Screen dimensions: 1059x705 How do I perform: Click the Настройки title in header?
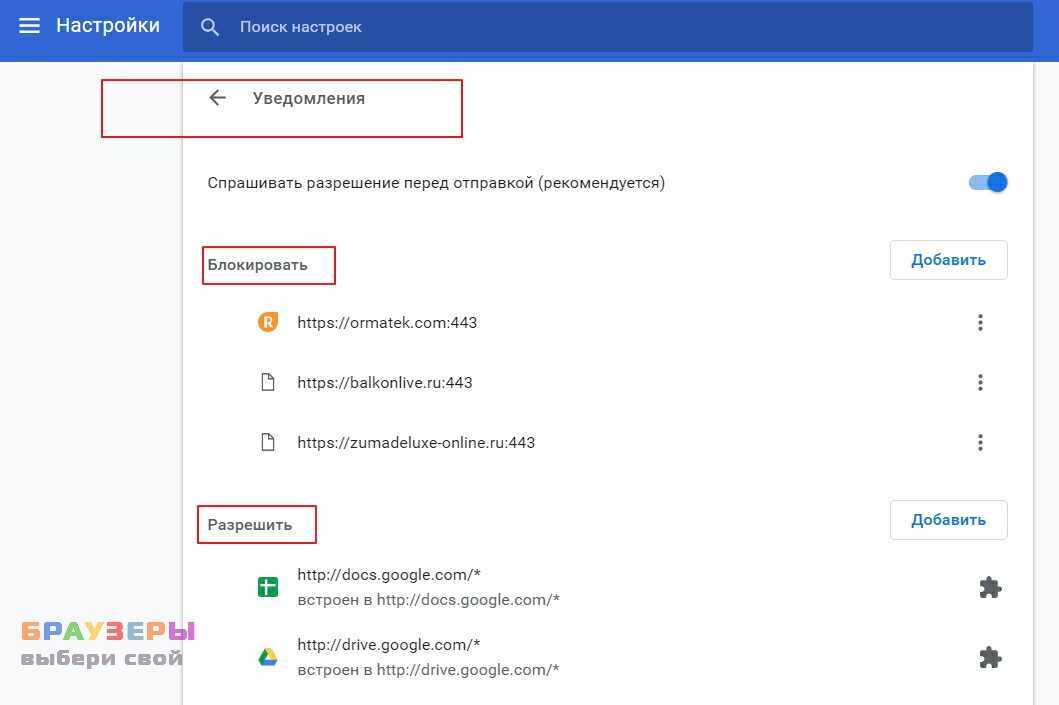108,26
